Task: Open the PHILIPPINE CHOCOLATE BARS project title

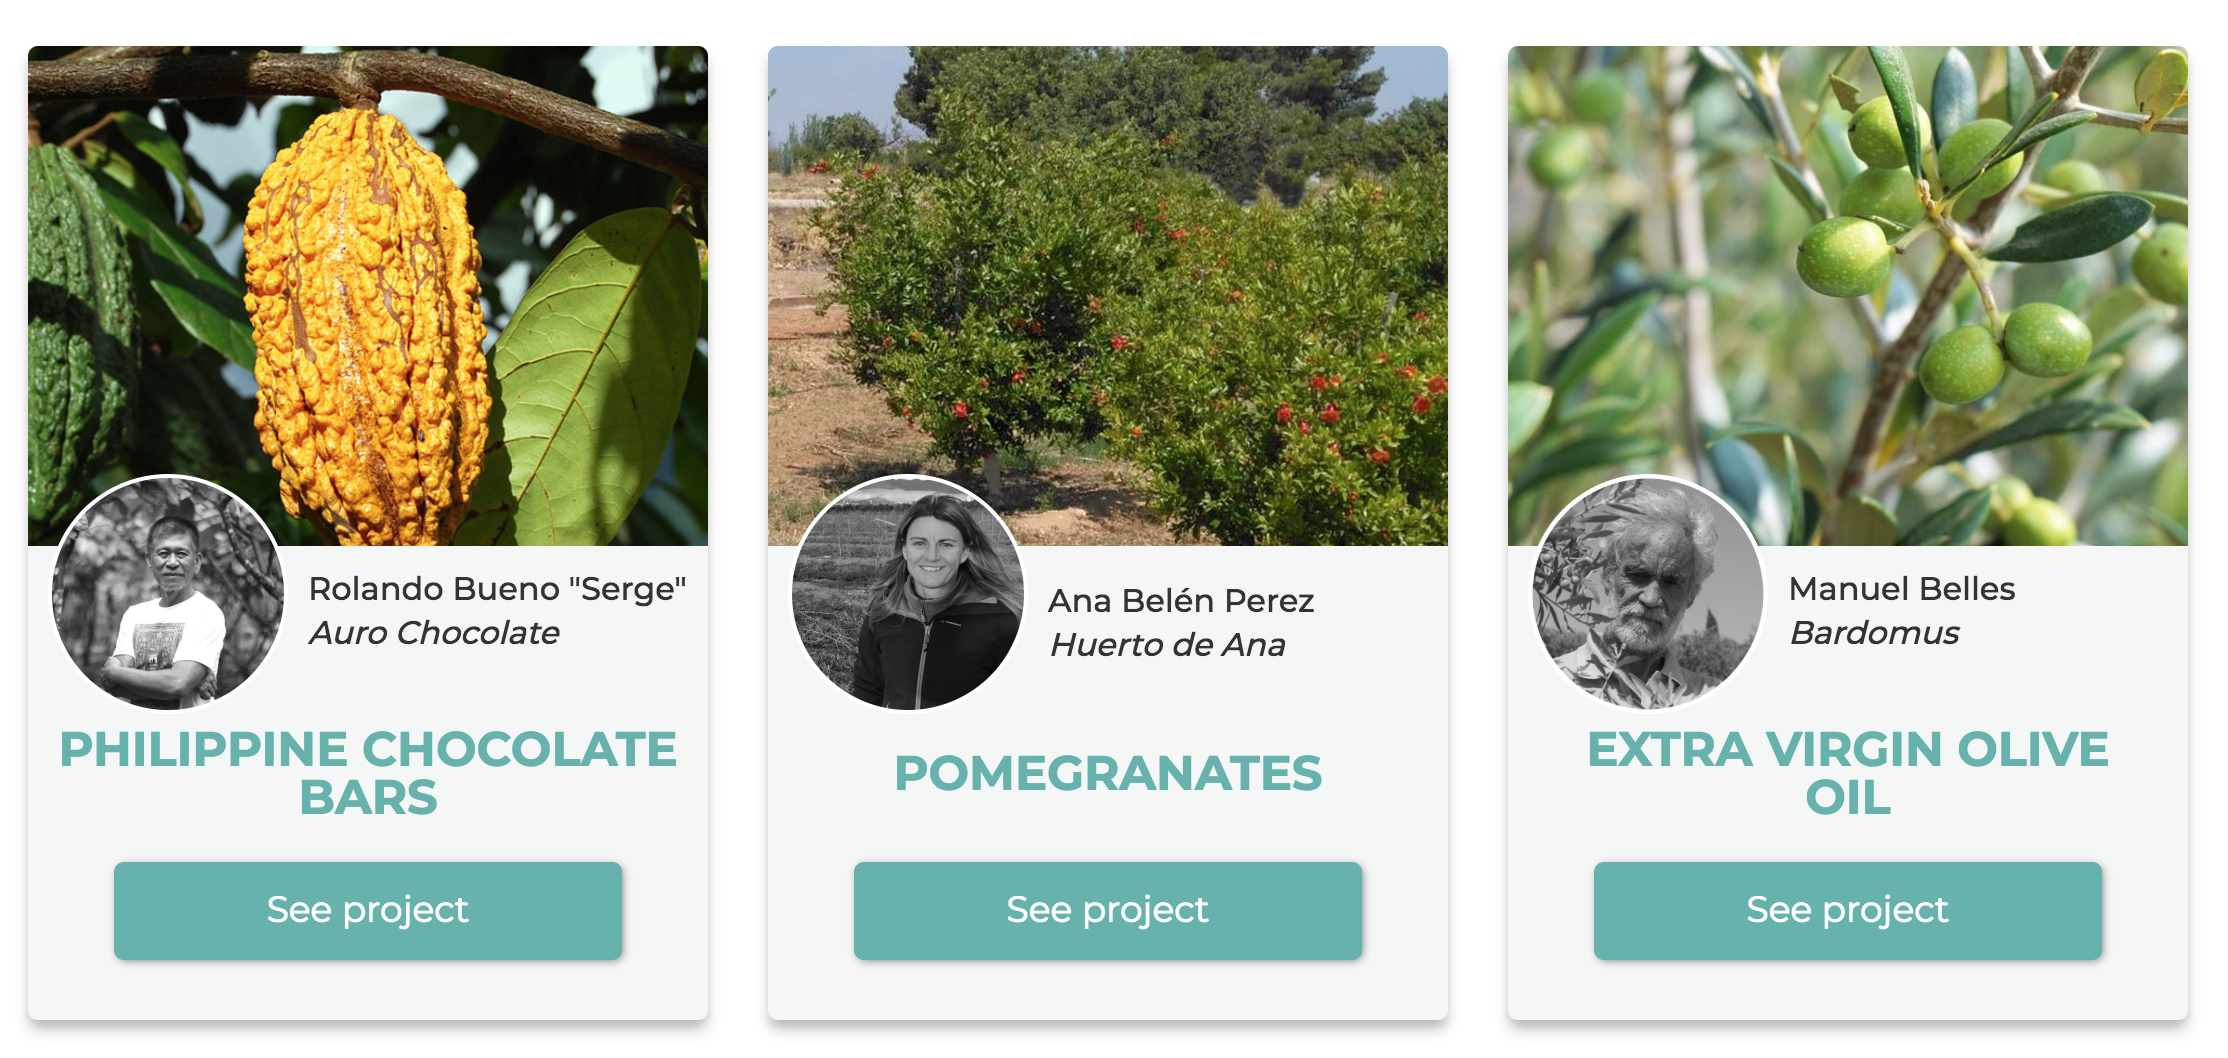Action: point(367,771)
